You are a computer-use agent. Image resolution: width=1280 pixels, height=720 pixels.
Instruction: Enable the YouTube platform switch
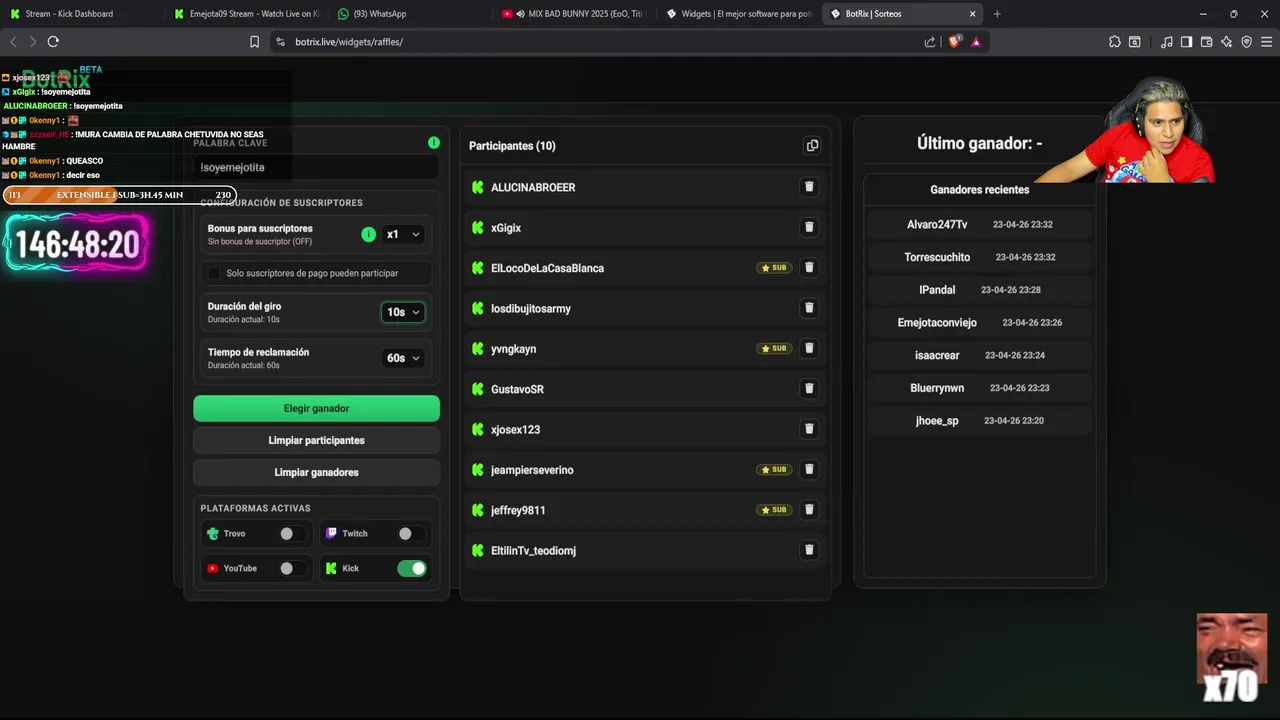click(x=293, y=568)
